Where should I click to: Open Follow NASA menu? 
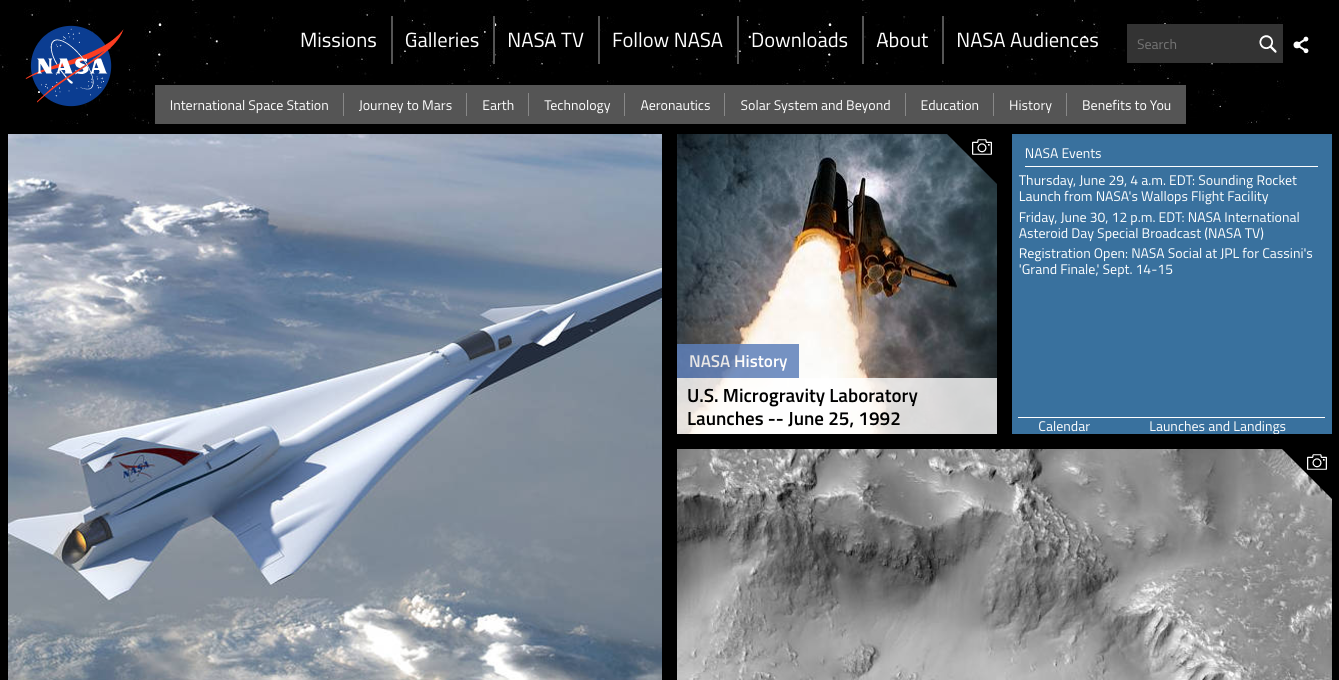coord(667,40)
